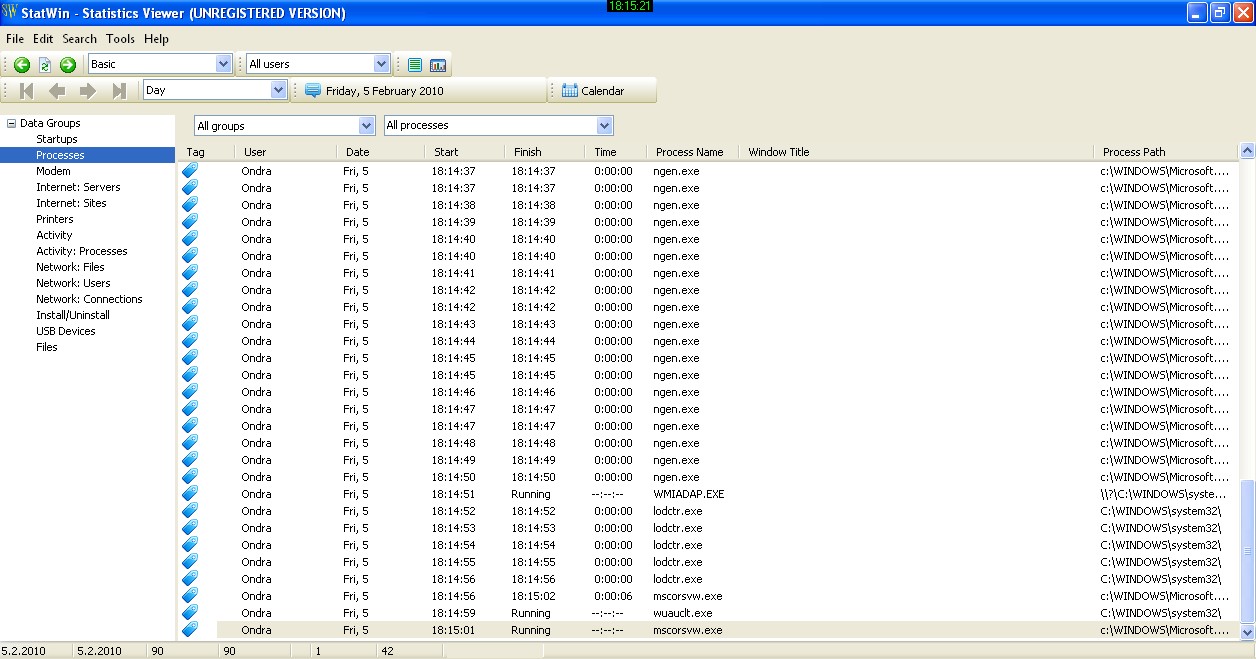The width and height of the screenshot is (1256, 659).
Task: Click tag icon of WMIADAP.EXE row
Action: coord(190,494)
